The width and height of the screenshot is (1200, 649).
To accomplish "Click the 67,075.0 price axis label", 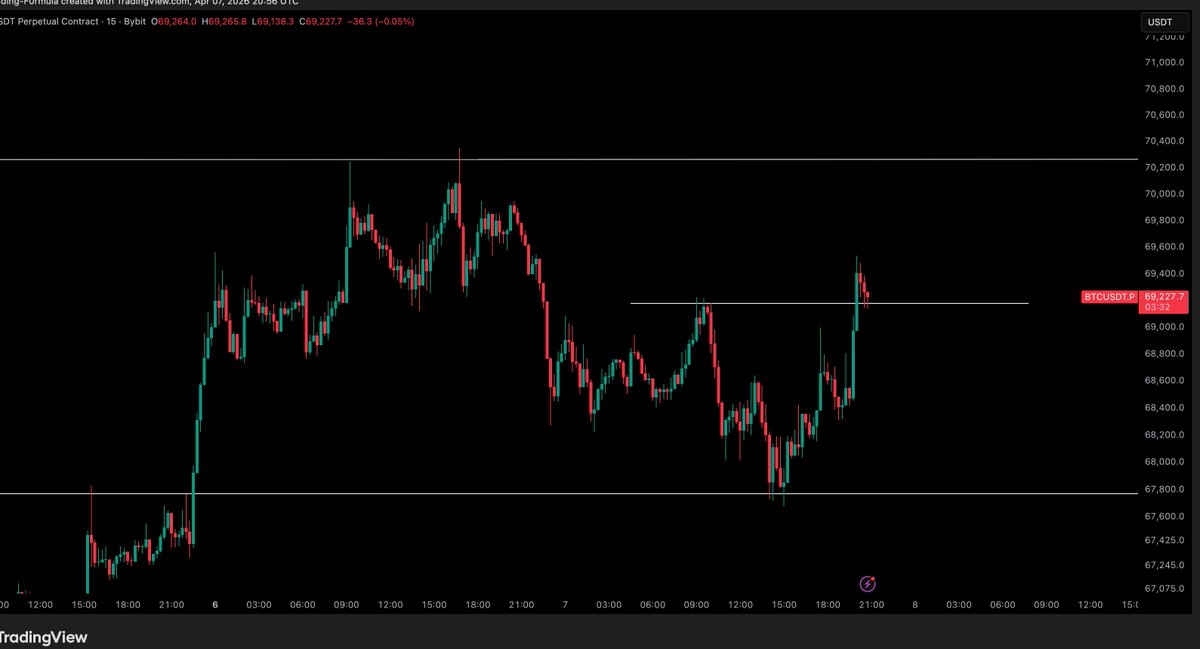I will 1165,588.
